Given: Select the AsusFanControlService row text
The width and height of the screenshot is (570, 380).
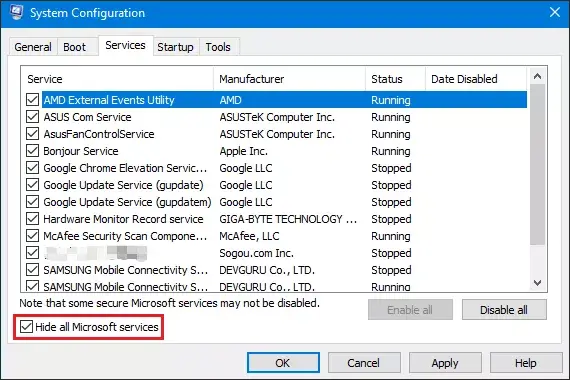Looking at the screenshot, I should 99,134.
